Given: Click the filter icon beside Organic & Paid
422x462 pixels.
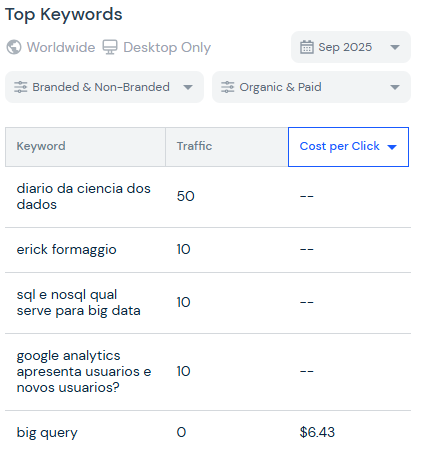Looking at the screenshot, I should pos(228,87).
